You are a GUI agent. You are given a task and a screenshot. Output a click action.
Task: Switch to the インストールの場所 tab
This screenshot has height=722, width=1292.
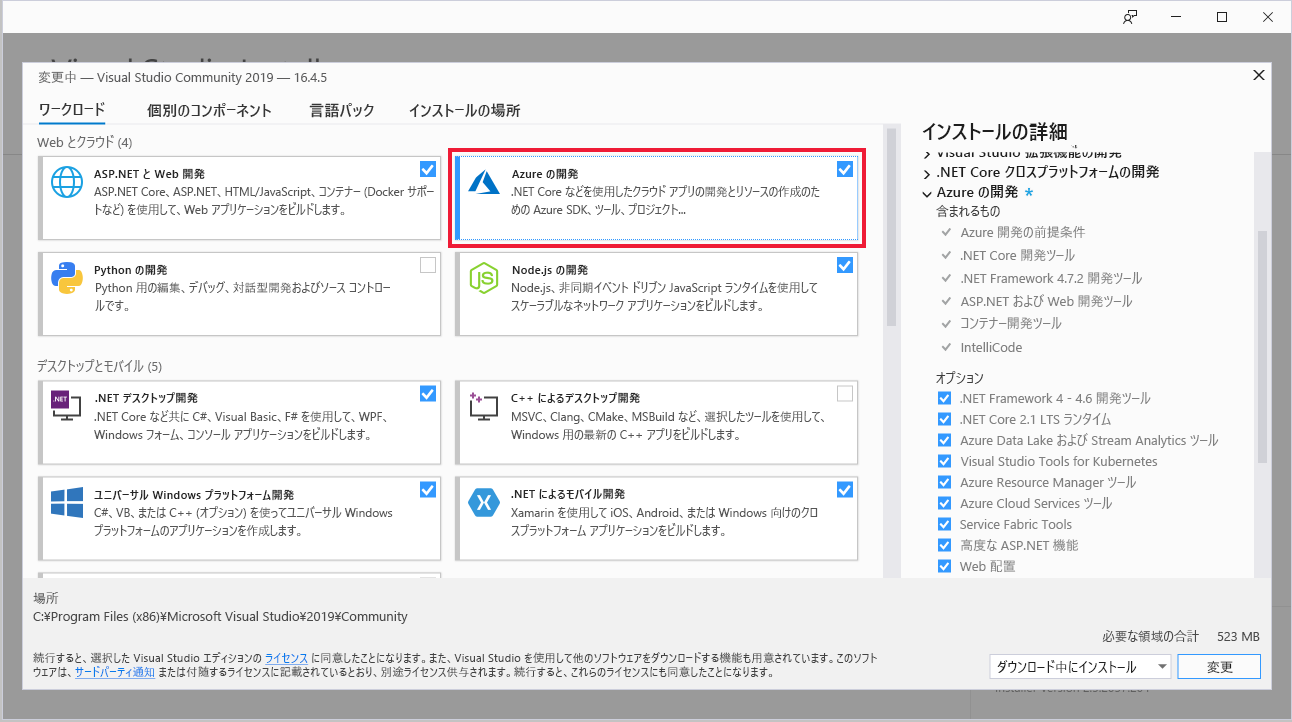pyautogui.click(x=464, y=110)
